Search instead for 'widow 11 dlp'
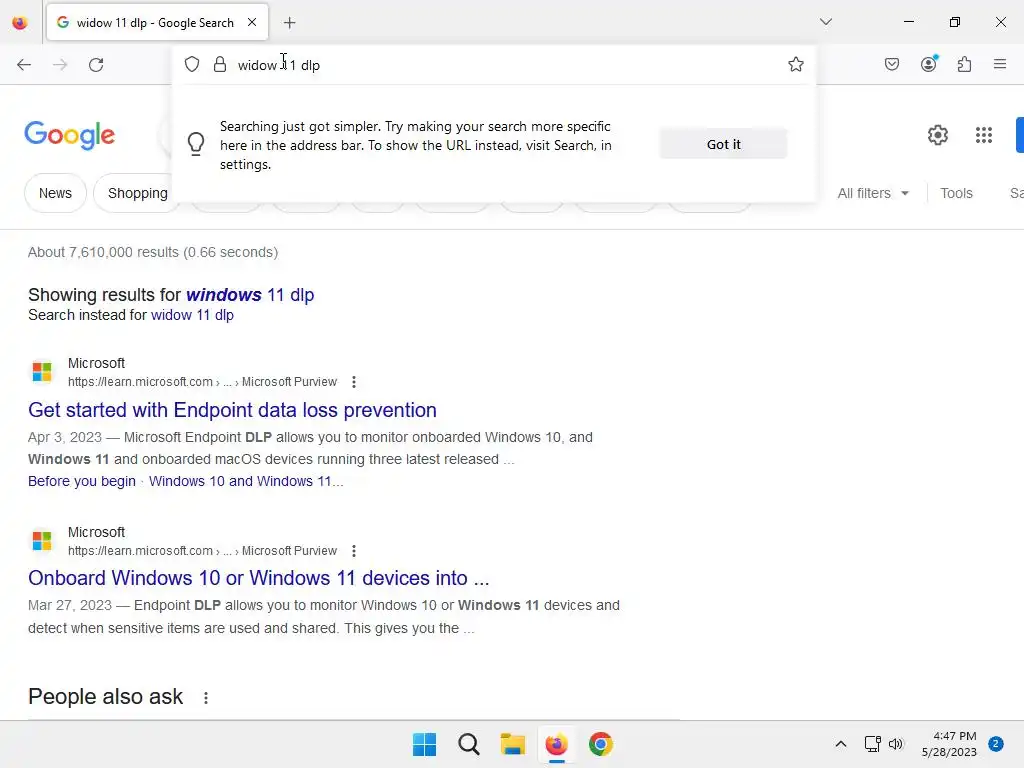 [x=192, y=315]
